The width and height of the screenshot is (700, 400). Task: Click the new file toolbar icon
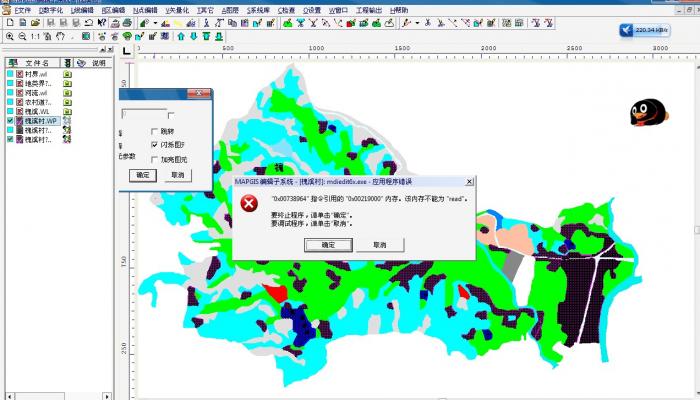9,23
